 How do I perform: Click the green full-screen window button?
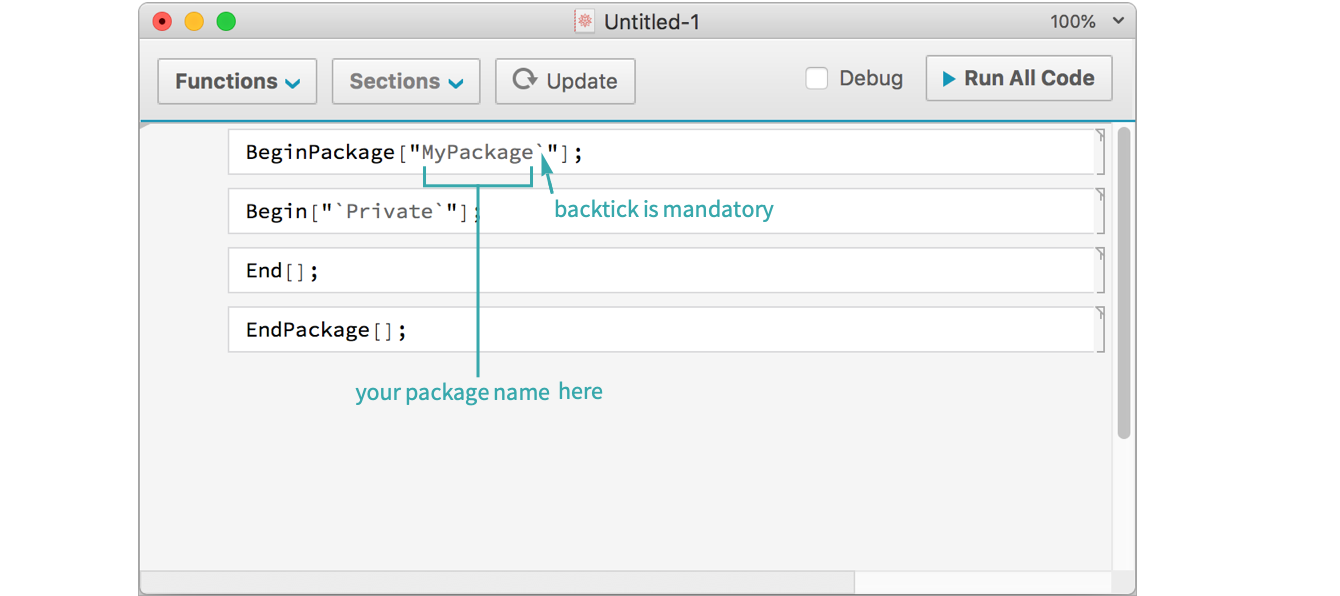tap(226, 21)
